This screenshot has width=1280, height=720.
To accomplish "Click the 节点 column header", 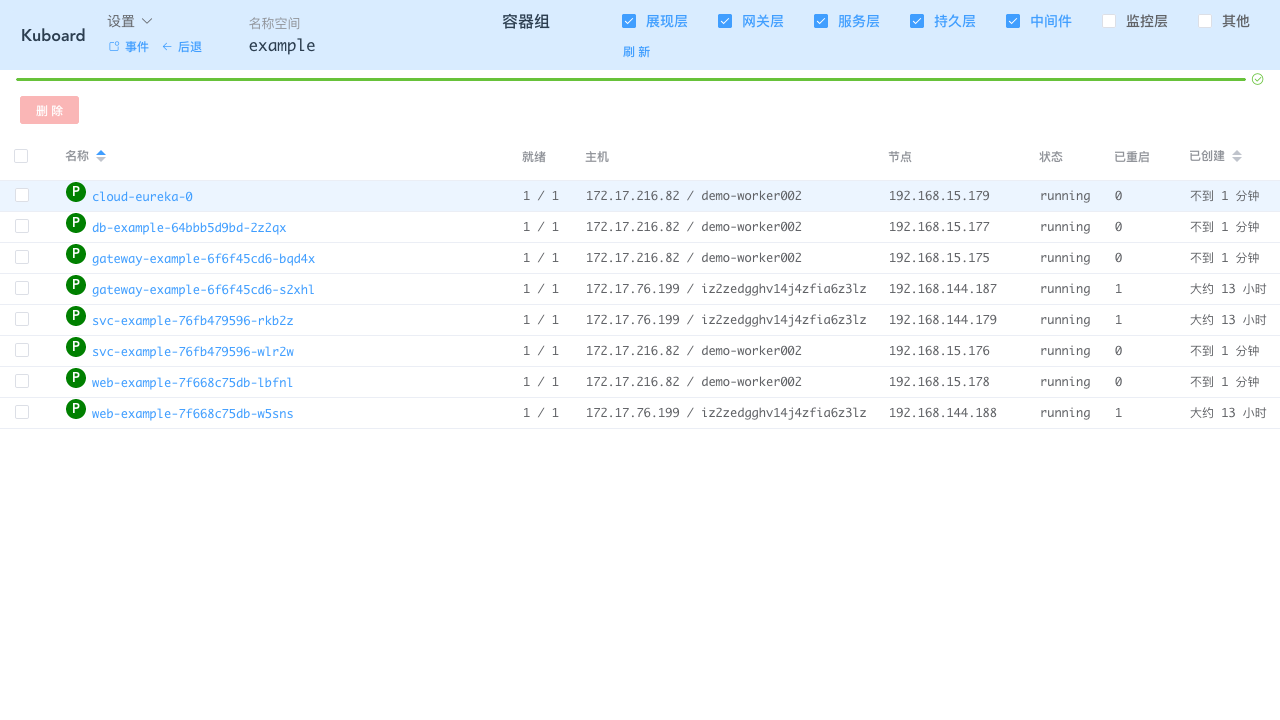I will (900, 157).
